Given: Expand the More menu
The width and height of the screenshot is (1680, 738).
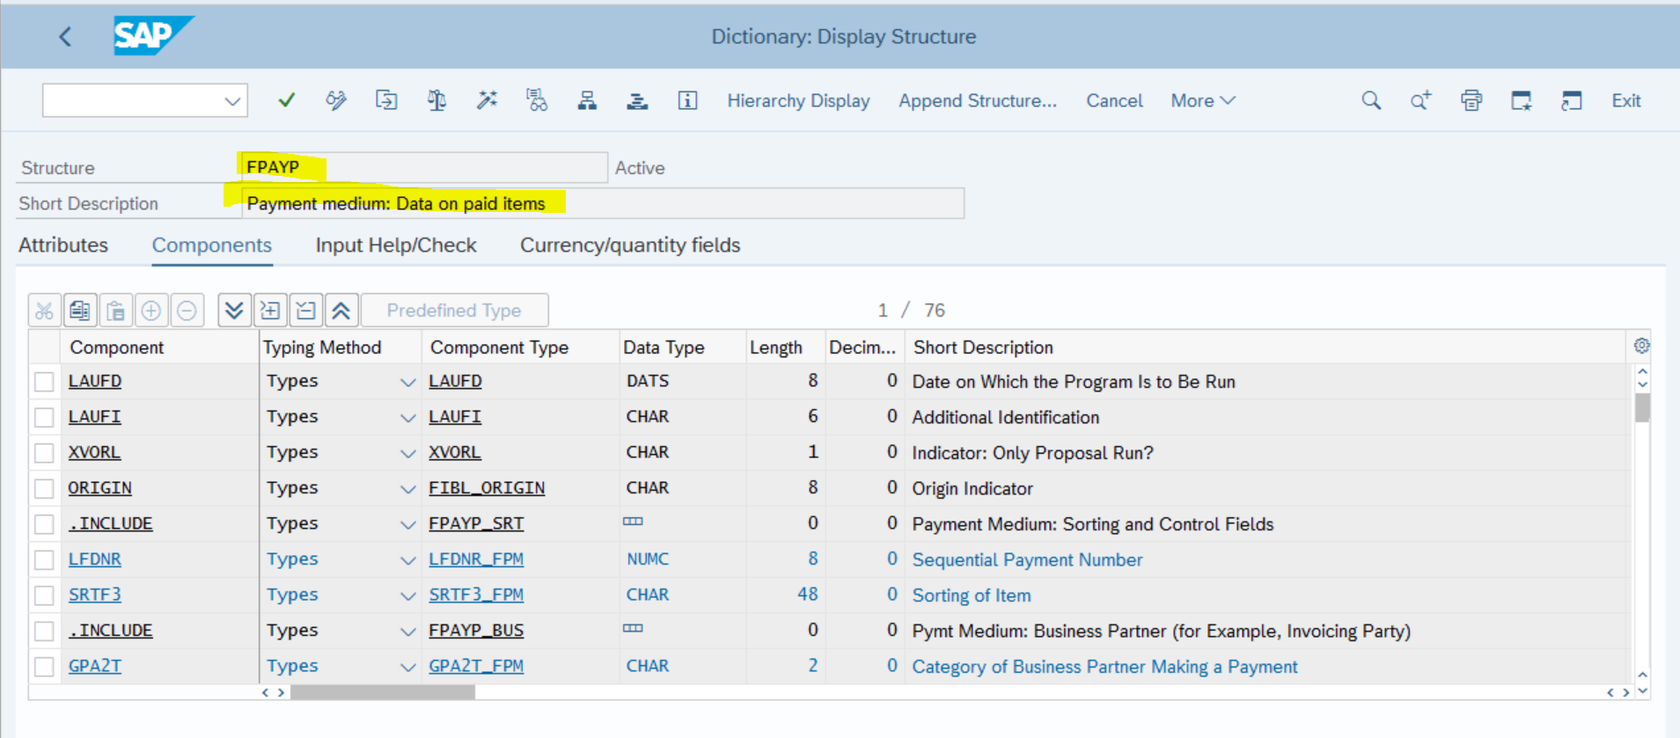Looking at the screenshot, I should pos(1203,100).
